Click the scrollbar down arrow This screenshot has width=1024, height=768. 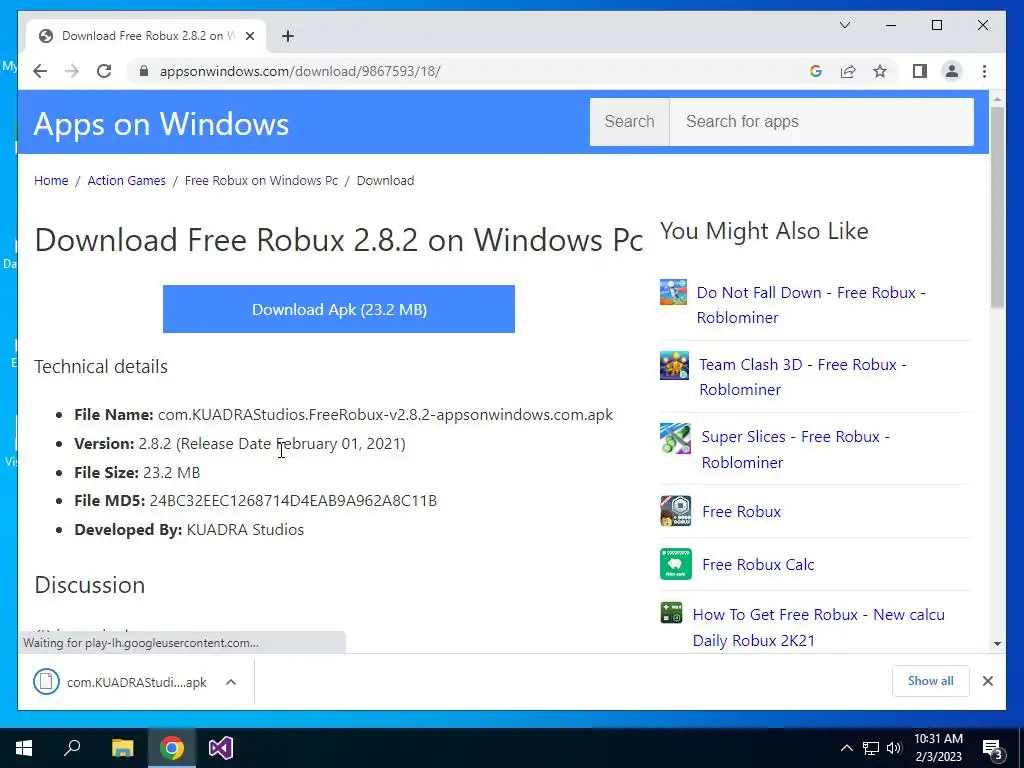[x=997, y=643]
